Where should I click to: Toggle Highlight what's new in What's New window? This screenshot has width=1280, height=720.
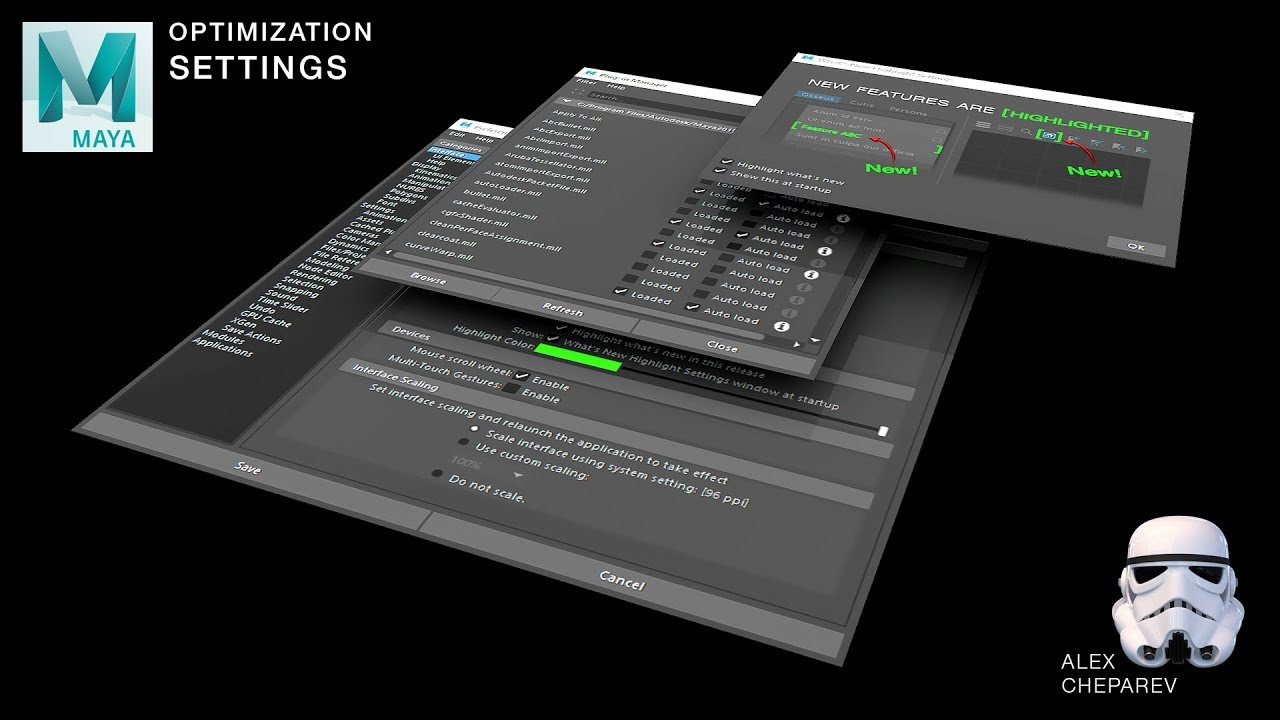(727, 160)
